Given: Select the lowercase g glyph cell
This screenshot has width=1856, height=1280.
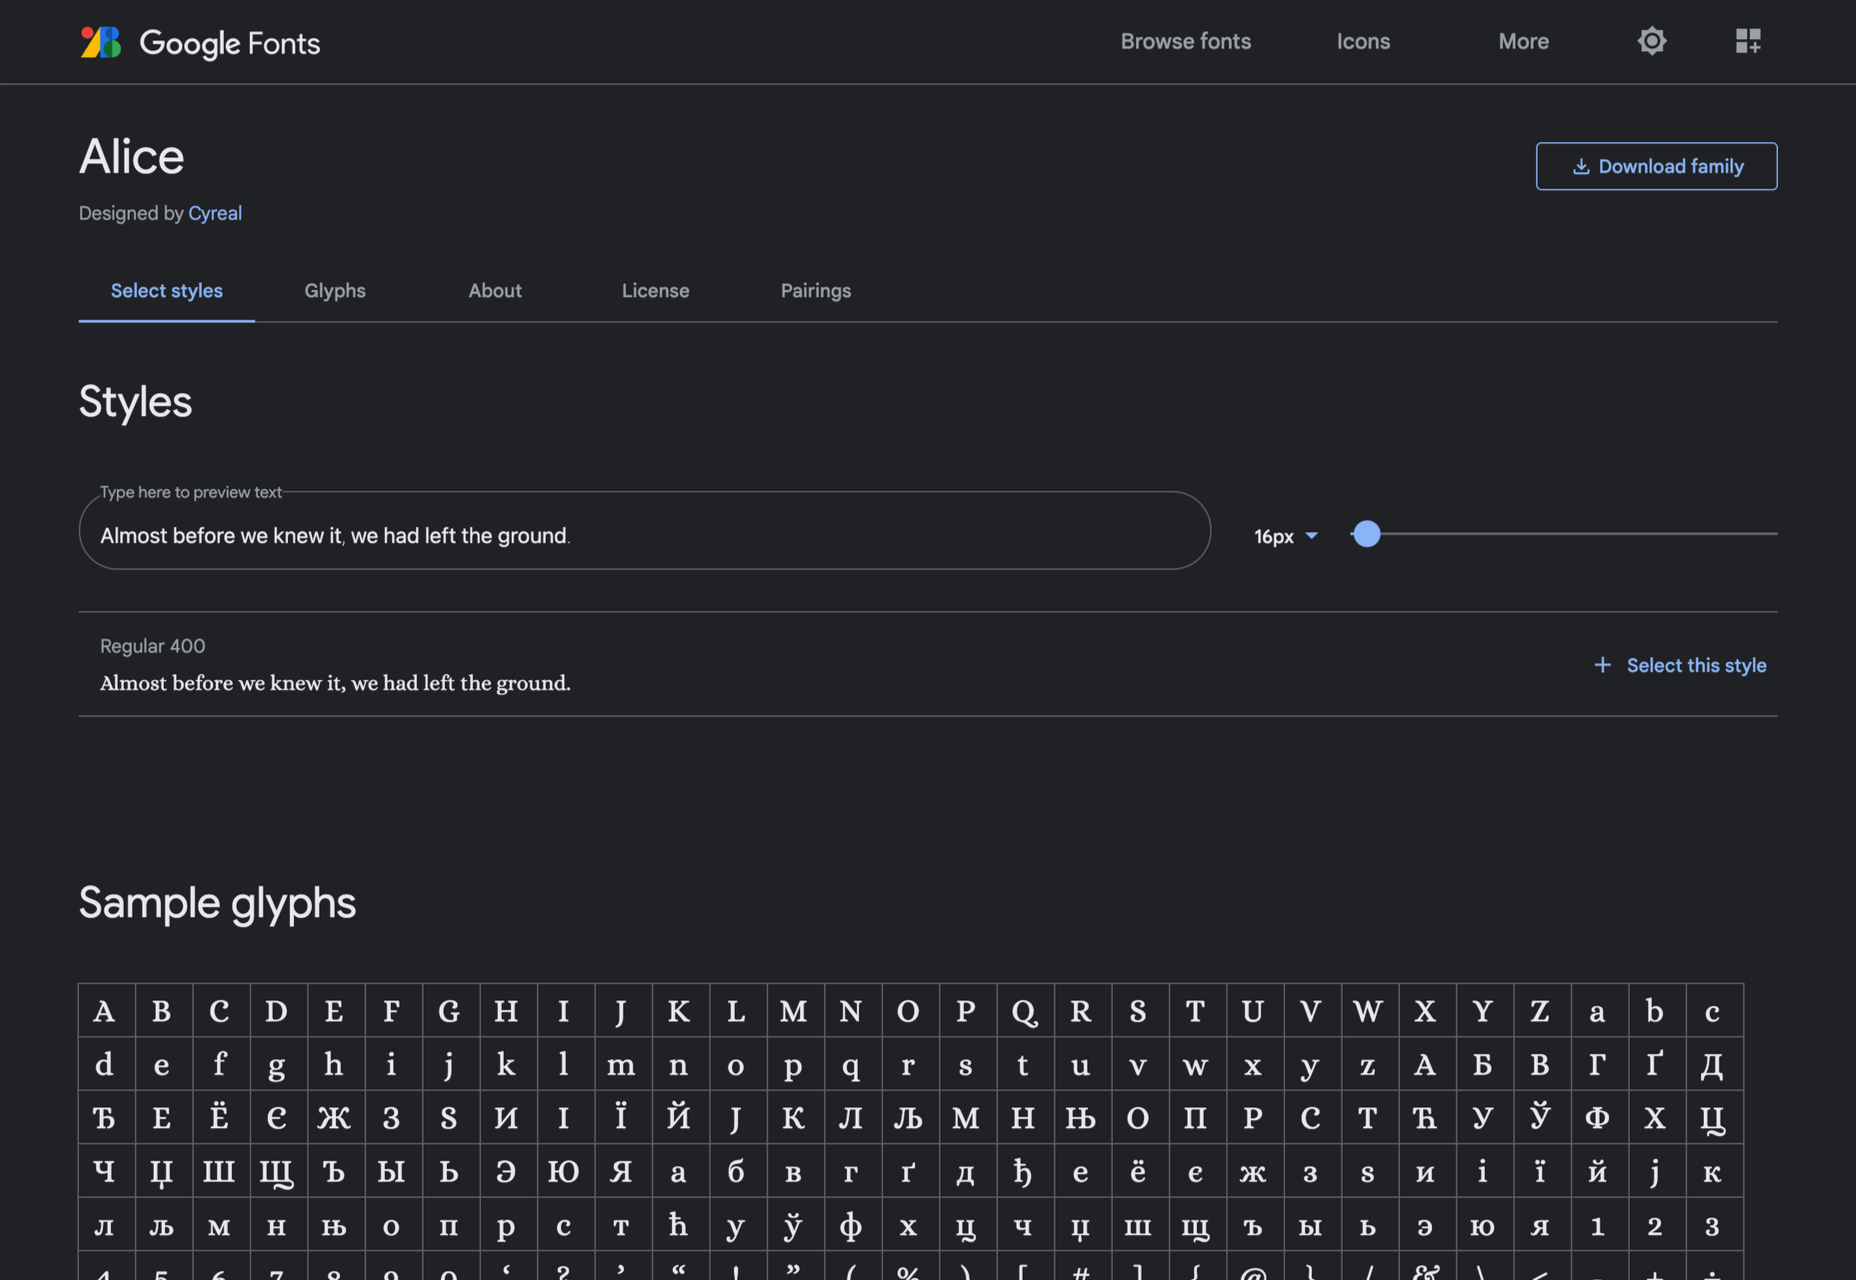Looking at the screenshot, I should tap(277, 1065).
